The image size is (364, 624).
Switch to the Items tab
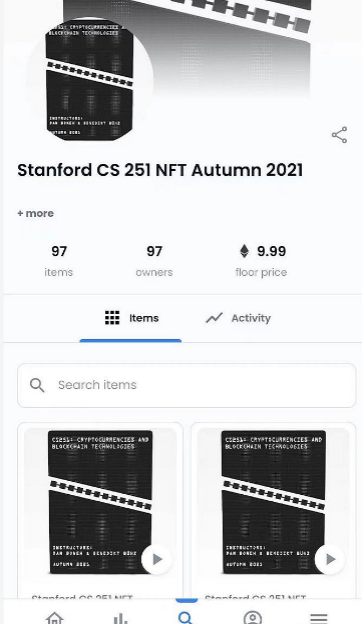pyautogui.click(x=131, y=318)
